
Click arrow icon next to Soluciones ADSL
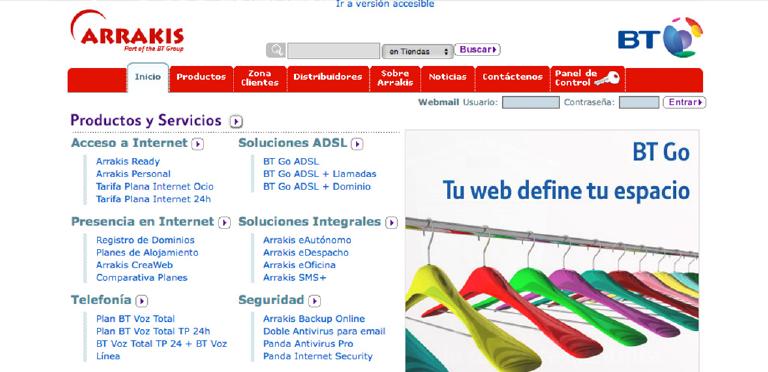click(357, 144)
